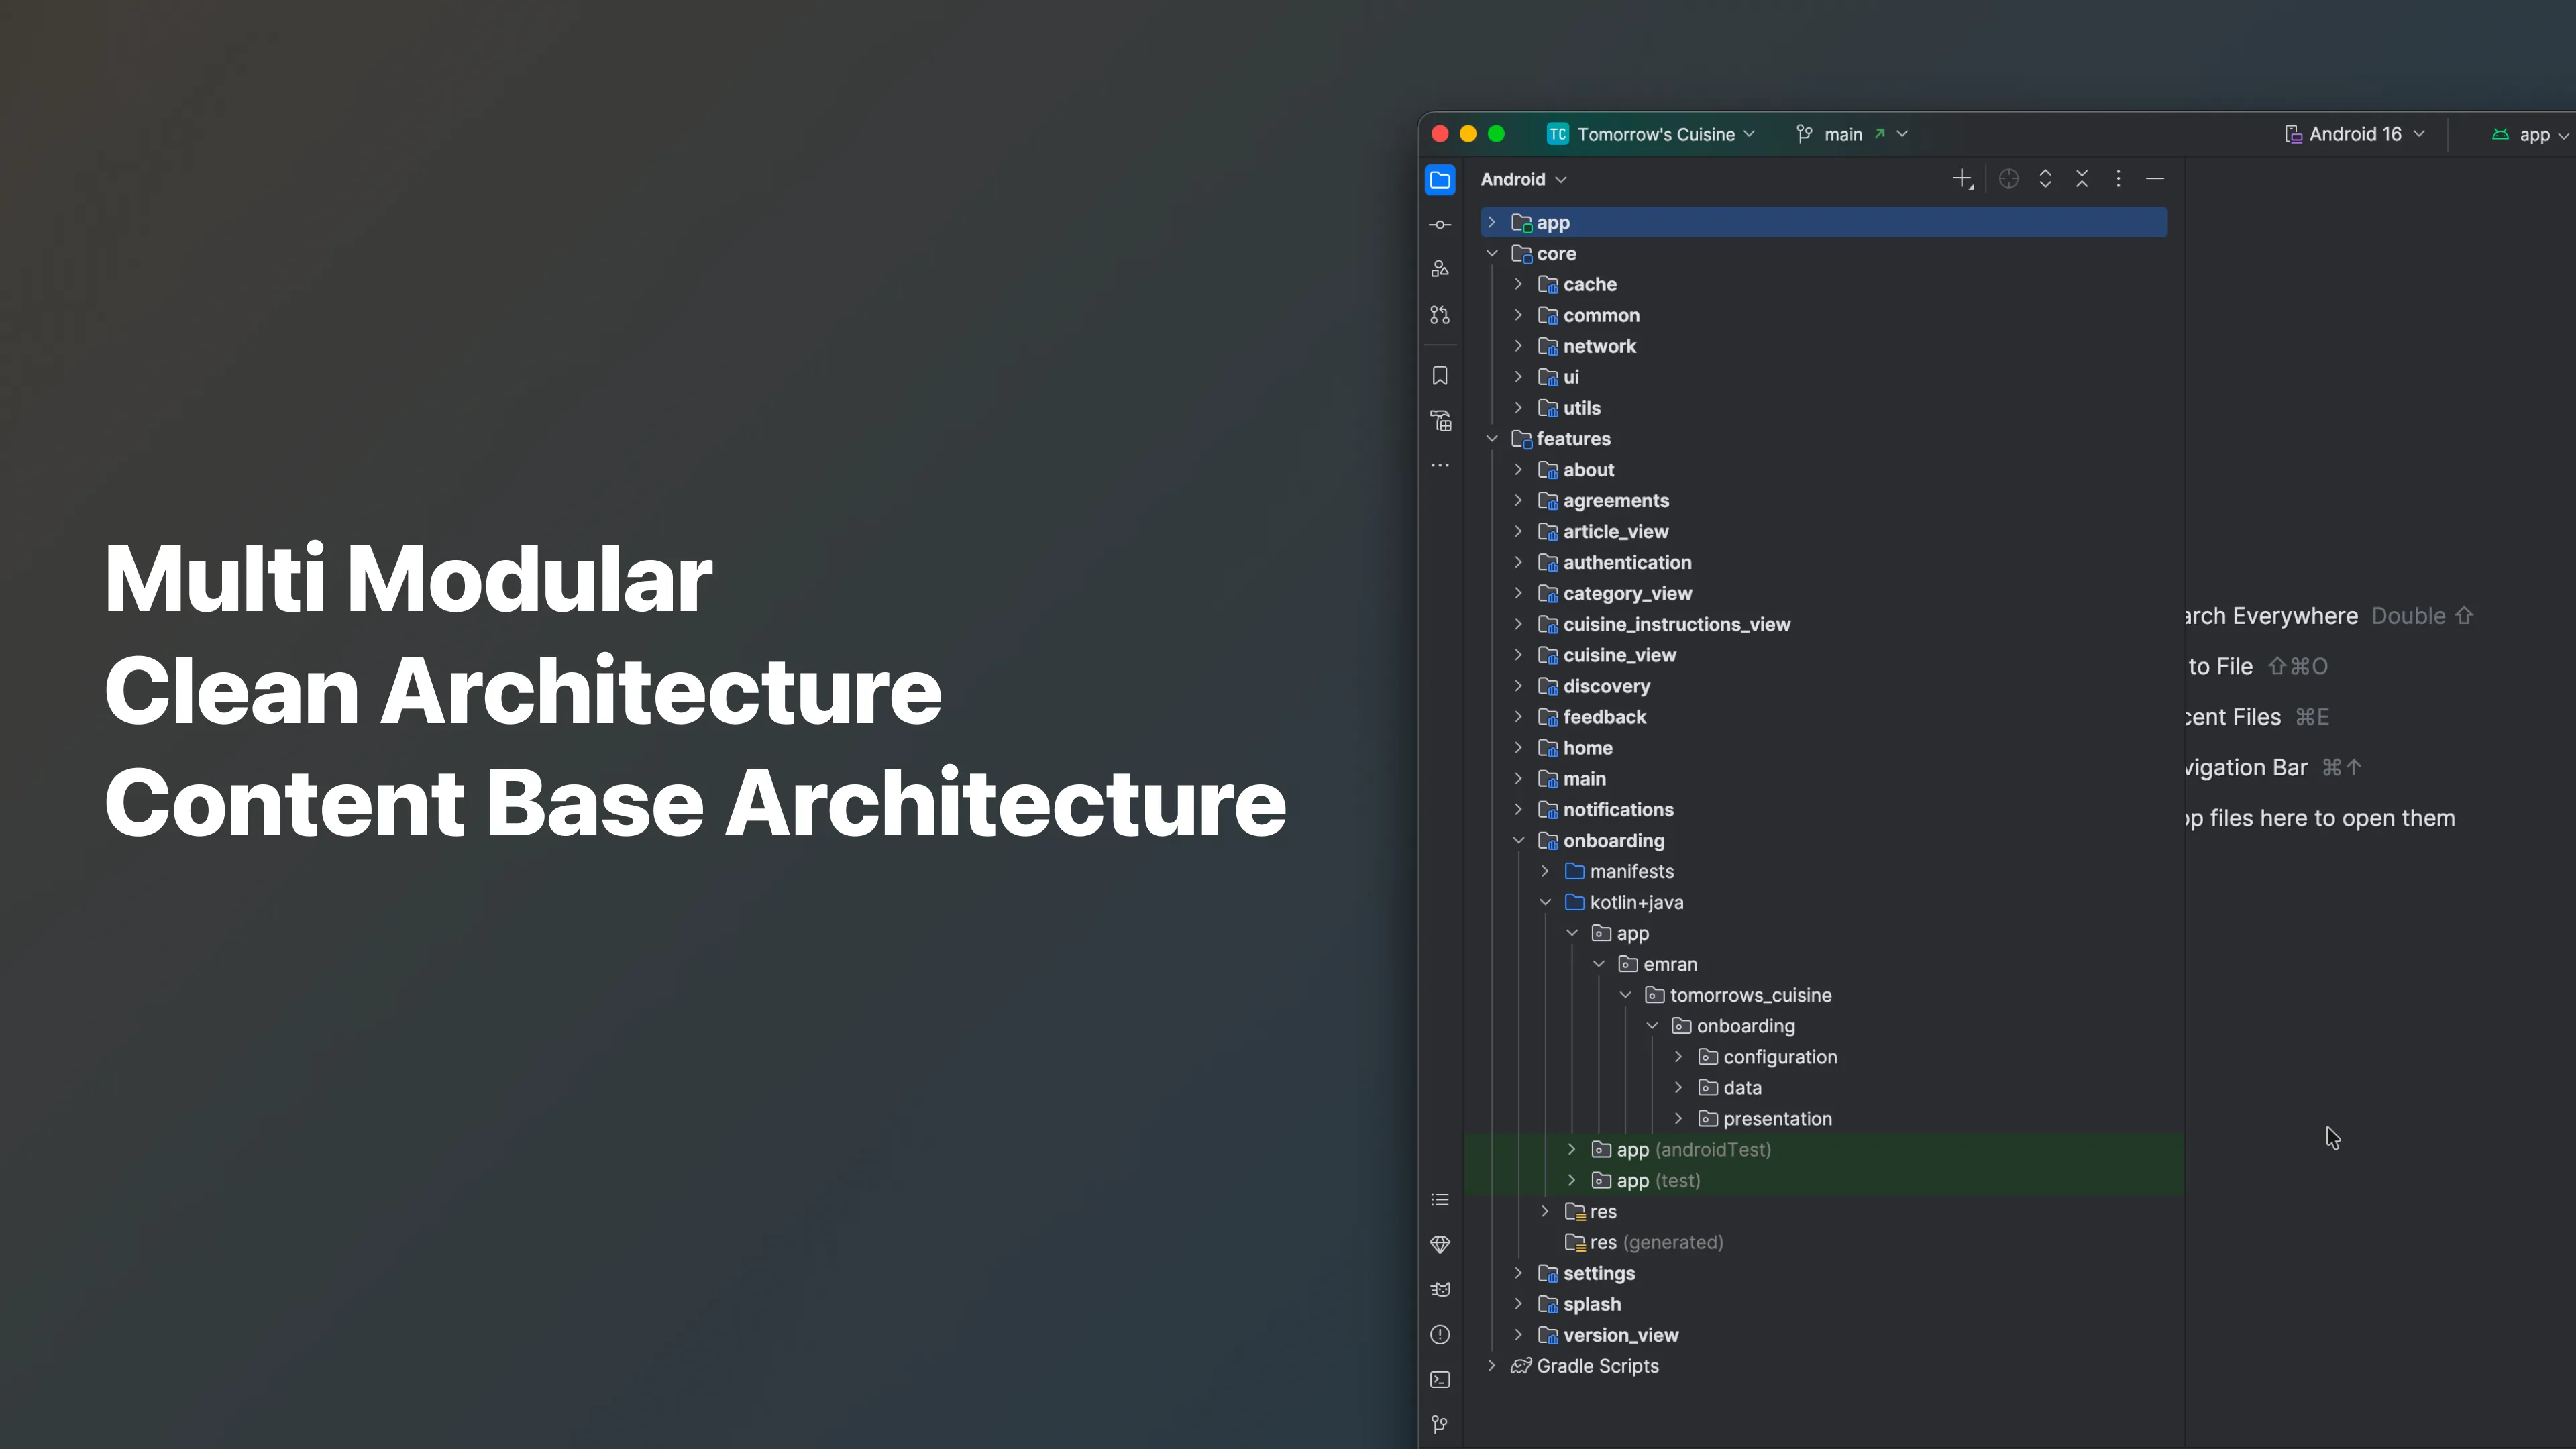Collapse the features folder

tap(1492, 439)
